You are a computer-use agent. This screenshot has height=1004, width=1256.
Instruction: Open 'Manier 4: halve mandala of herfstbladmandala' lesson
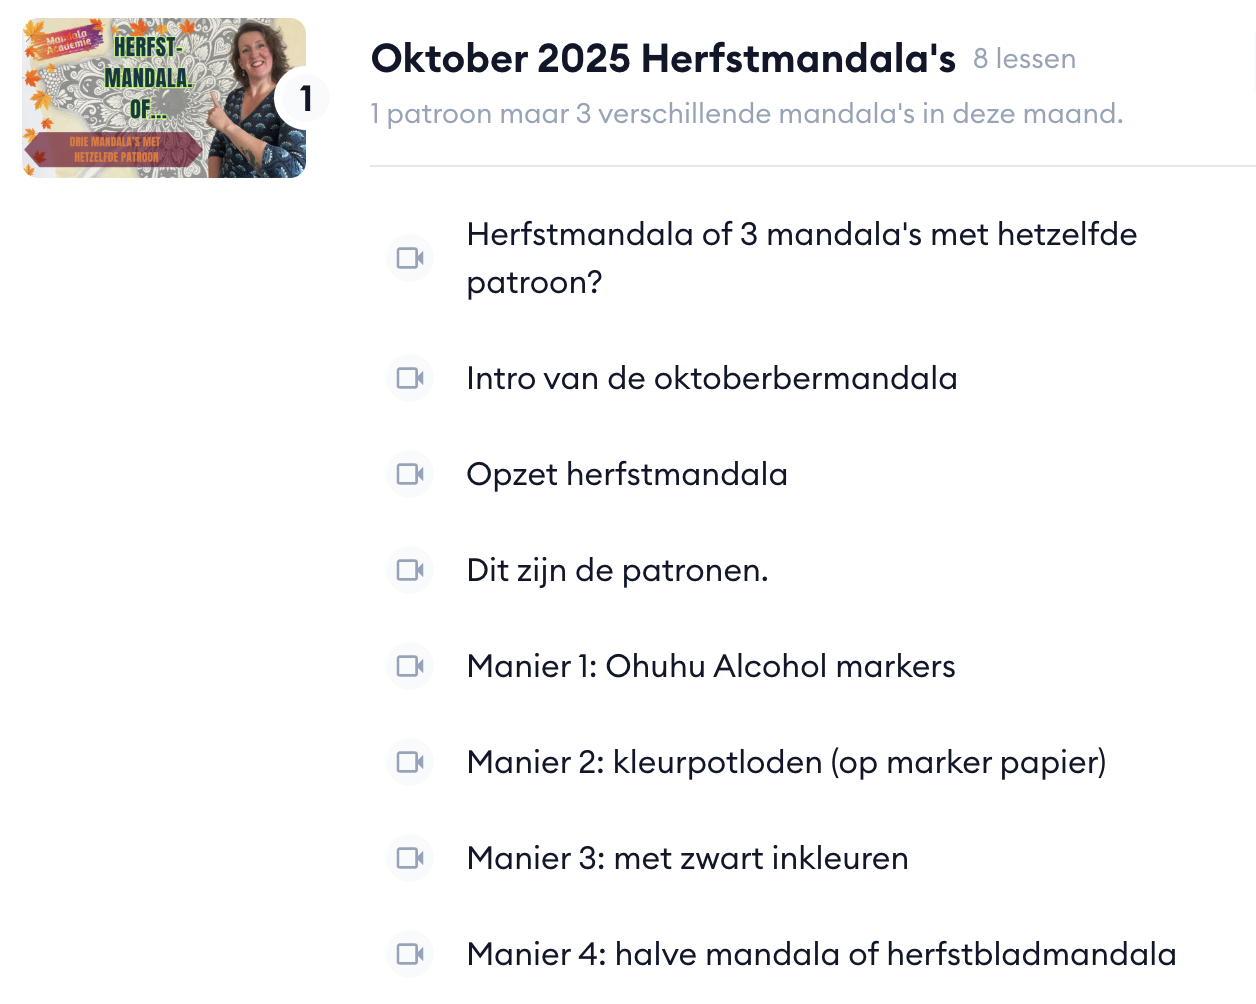[820, 954]
